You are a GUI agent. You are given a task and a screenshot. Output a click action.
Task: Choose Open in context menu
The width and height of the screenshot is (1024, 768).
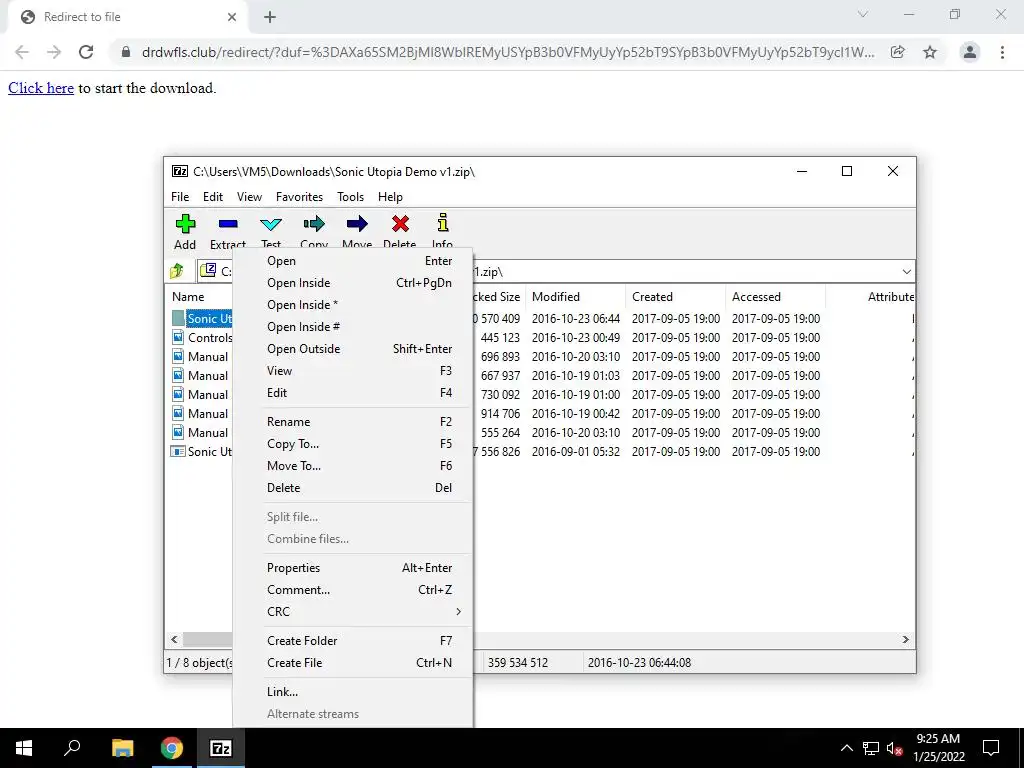pyautogui.click(x=353, y=261)
